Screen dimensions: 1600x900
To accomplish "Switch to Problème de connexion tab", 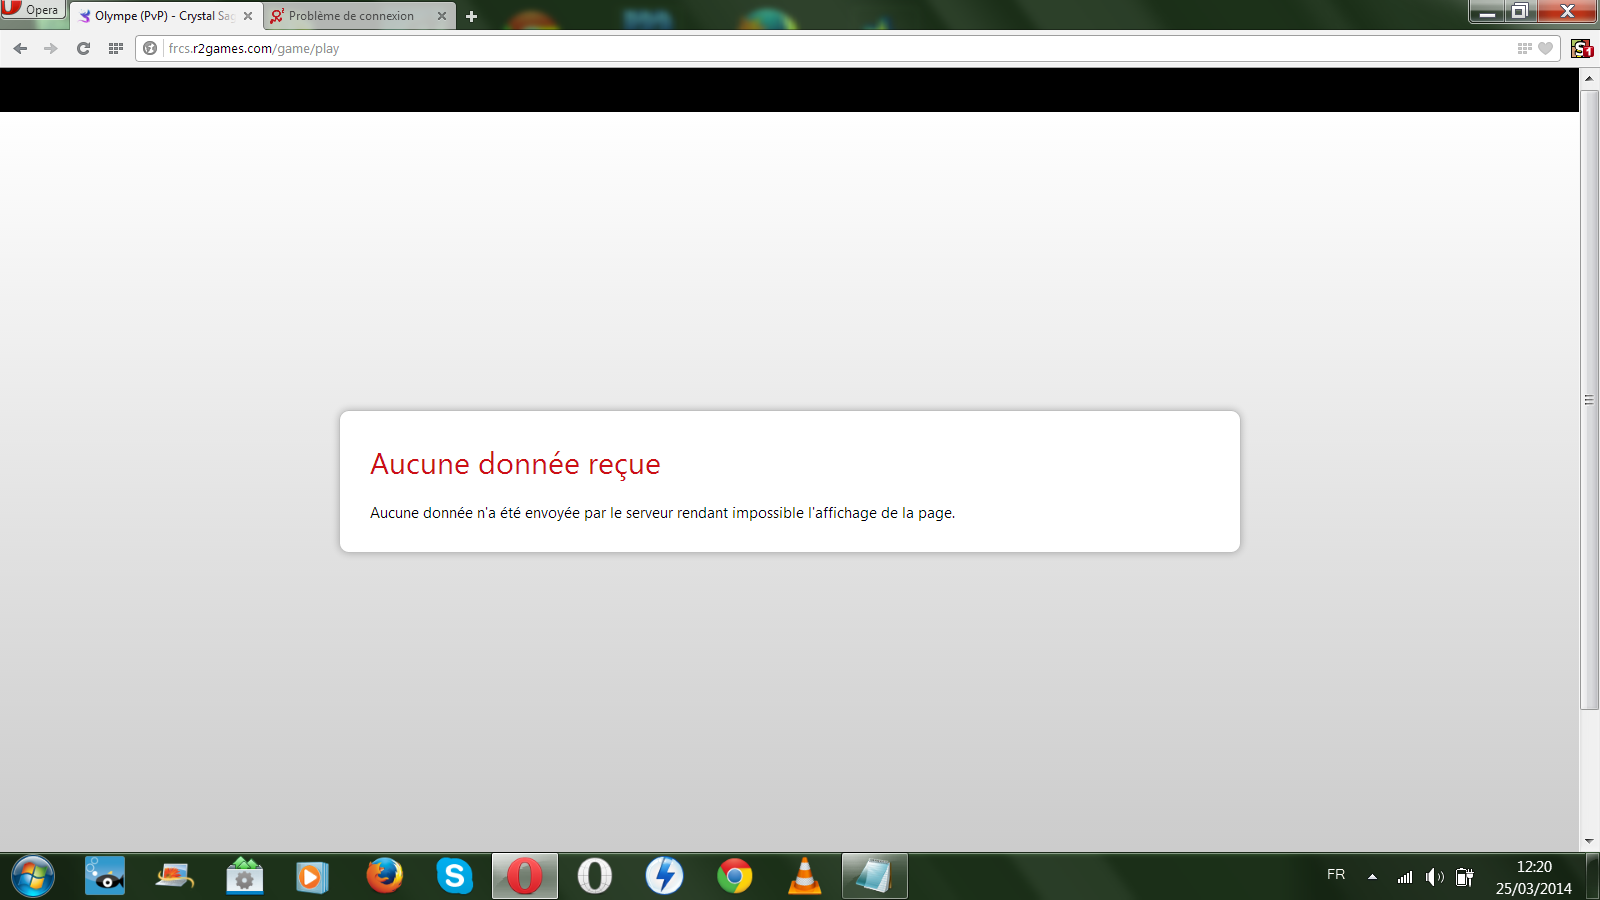I will 350,16.
